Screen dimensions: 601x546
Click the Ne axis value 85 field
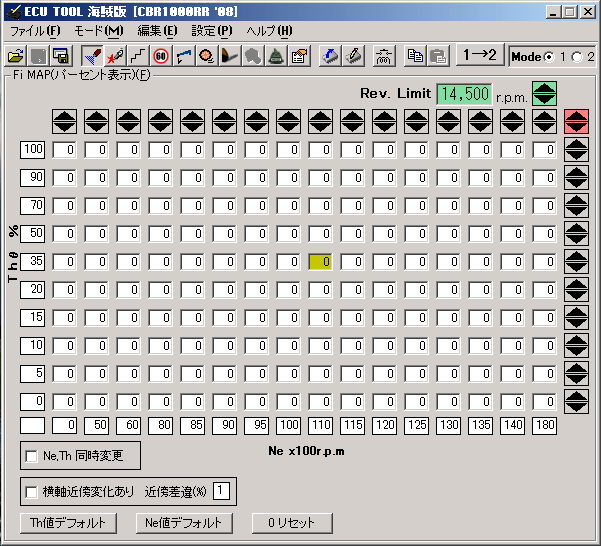(192, 425)
